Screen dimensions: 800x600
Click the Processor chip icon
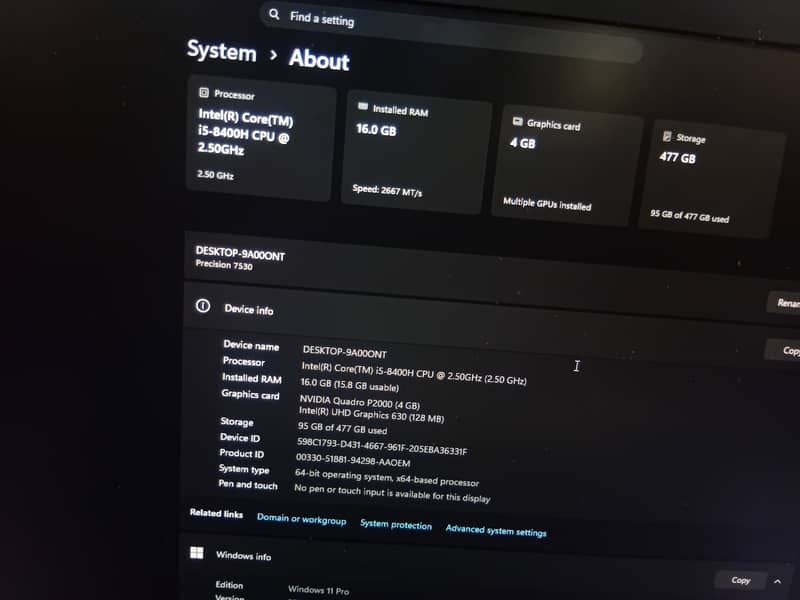point(204,92)
